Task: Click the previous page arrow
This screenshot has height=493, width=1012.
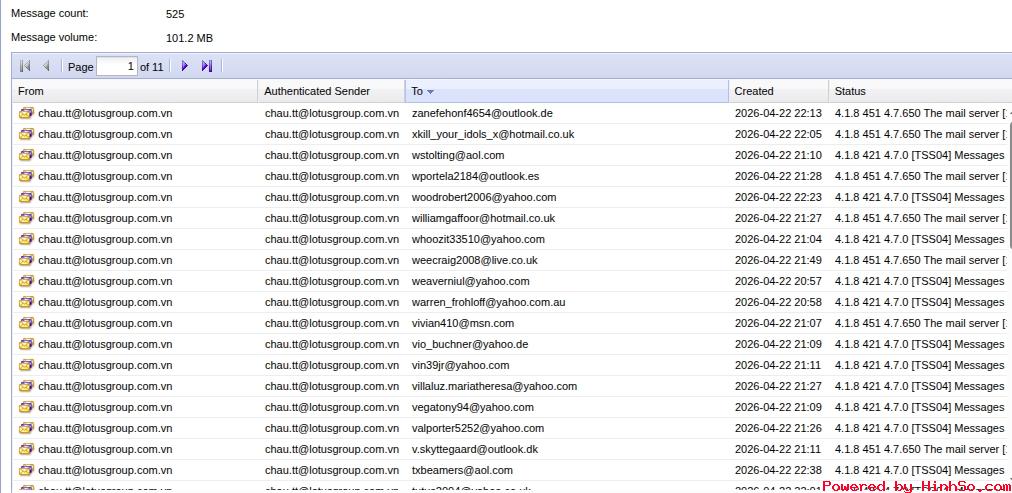Action: [46, 66]
